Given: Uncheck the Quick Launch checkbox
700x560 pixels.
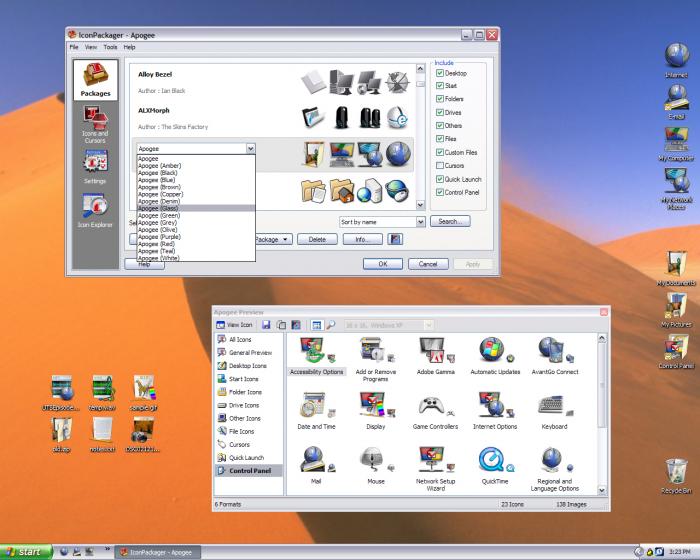Looking at the screenshot, I should 440,179.
